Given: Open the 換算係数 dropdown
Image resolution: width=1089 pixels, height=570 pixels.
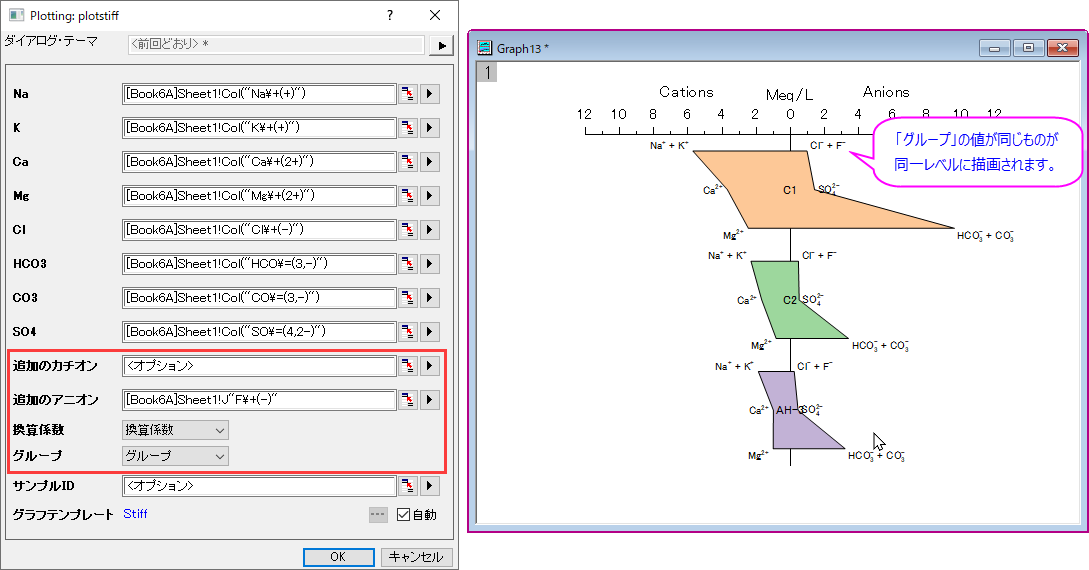Looking at the screenshot, I should pos(175,430).
